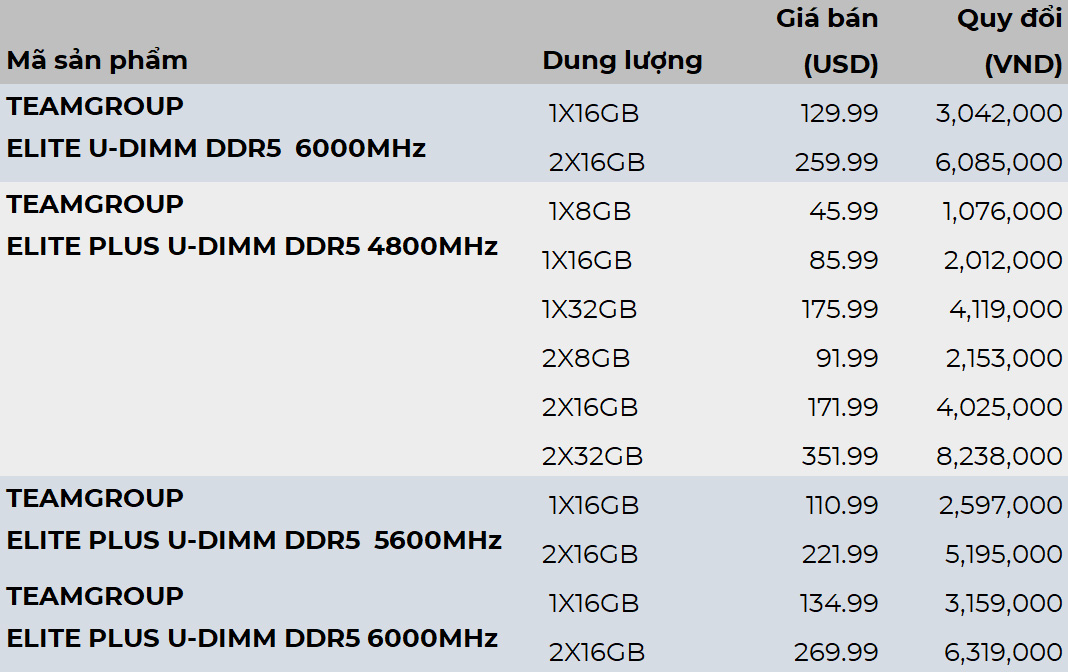Click the 129.99 USD price
Screen dimensions: 1068x672
[x=839, y=114]
